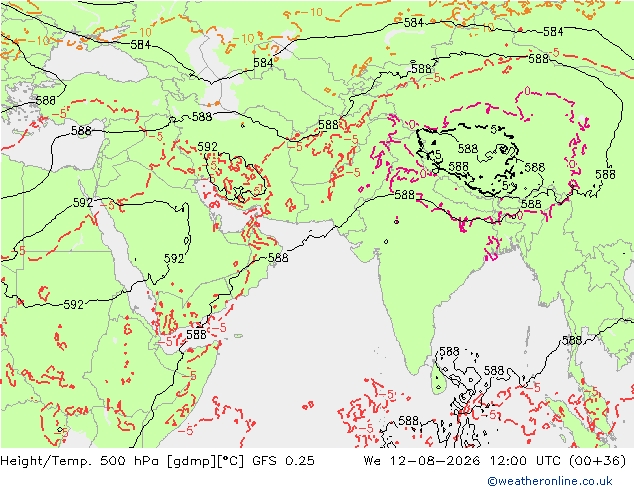
Task: Click the 588 label over Thailand
Action: pos(572,340)
